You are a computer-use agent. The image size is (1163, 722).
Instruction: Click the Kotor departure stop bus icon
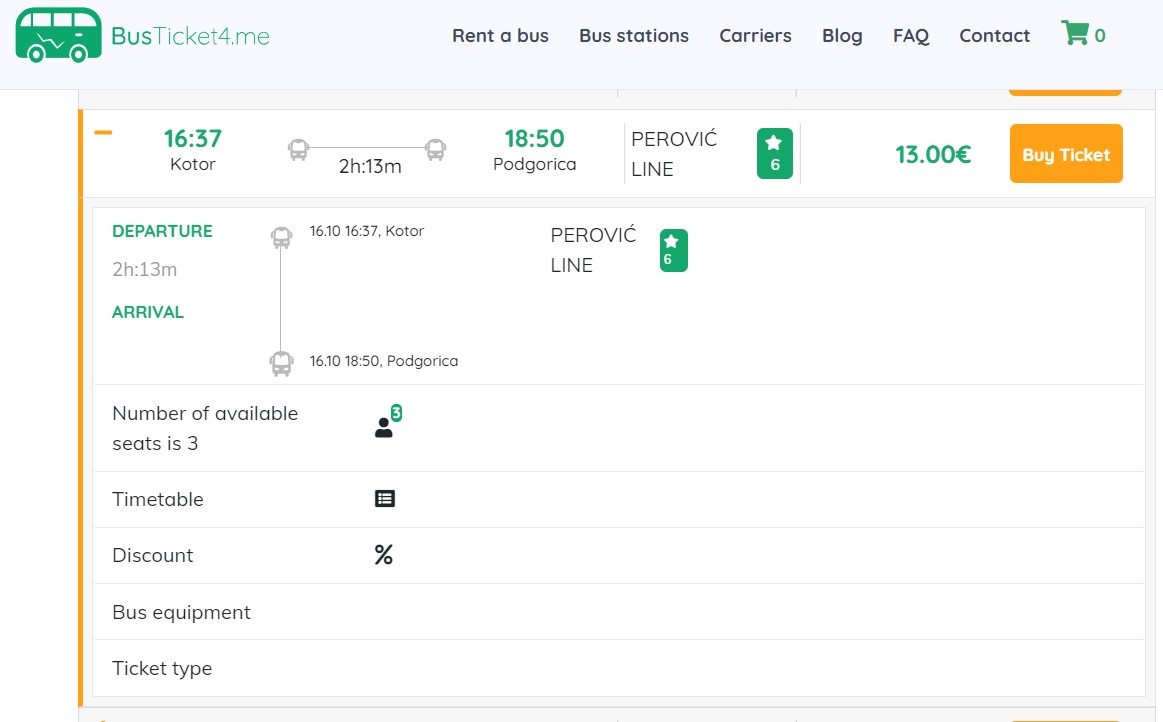pyautogui.click(x=281, y=237)
